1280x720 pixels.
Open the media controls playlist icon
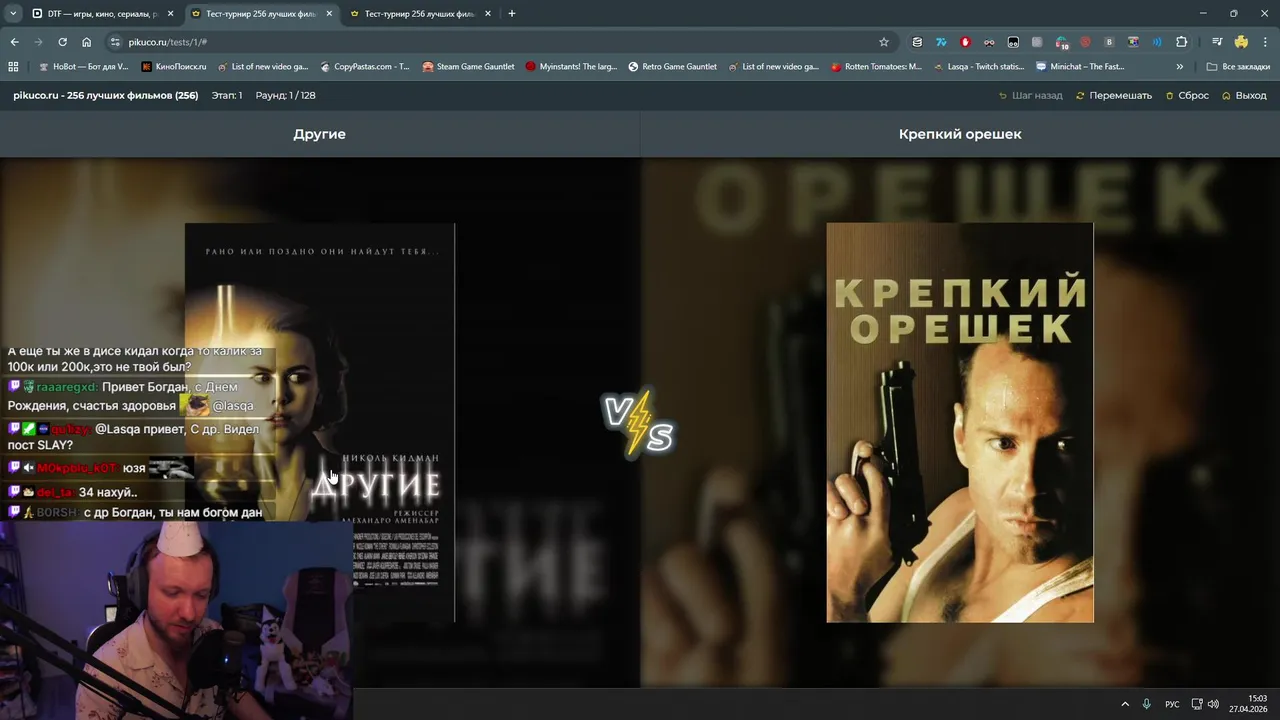(1217, 42)
